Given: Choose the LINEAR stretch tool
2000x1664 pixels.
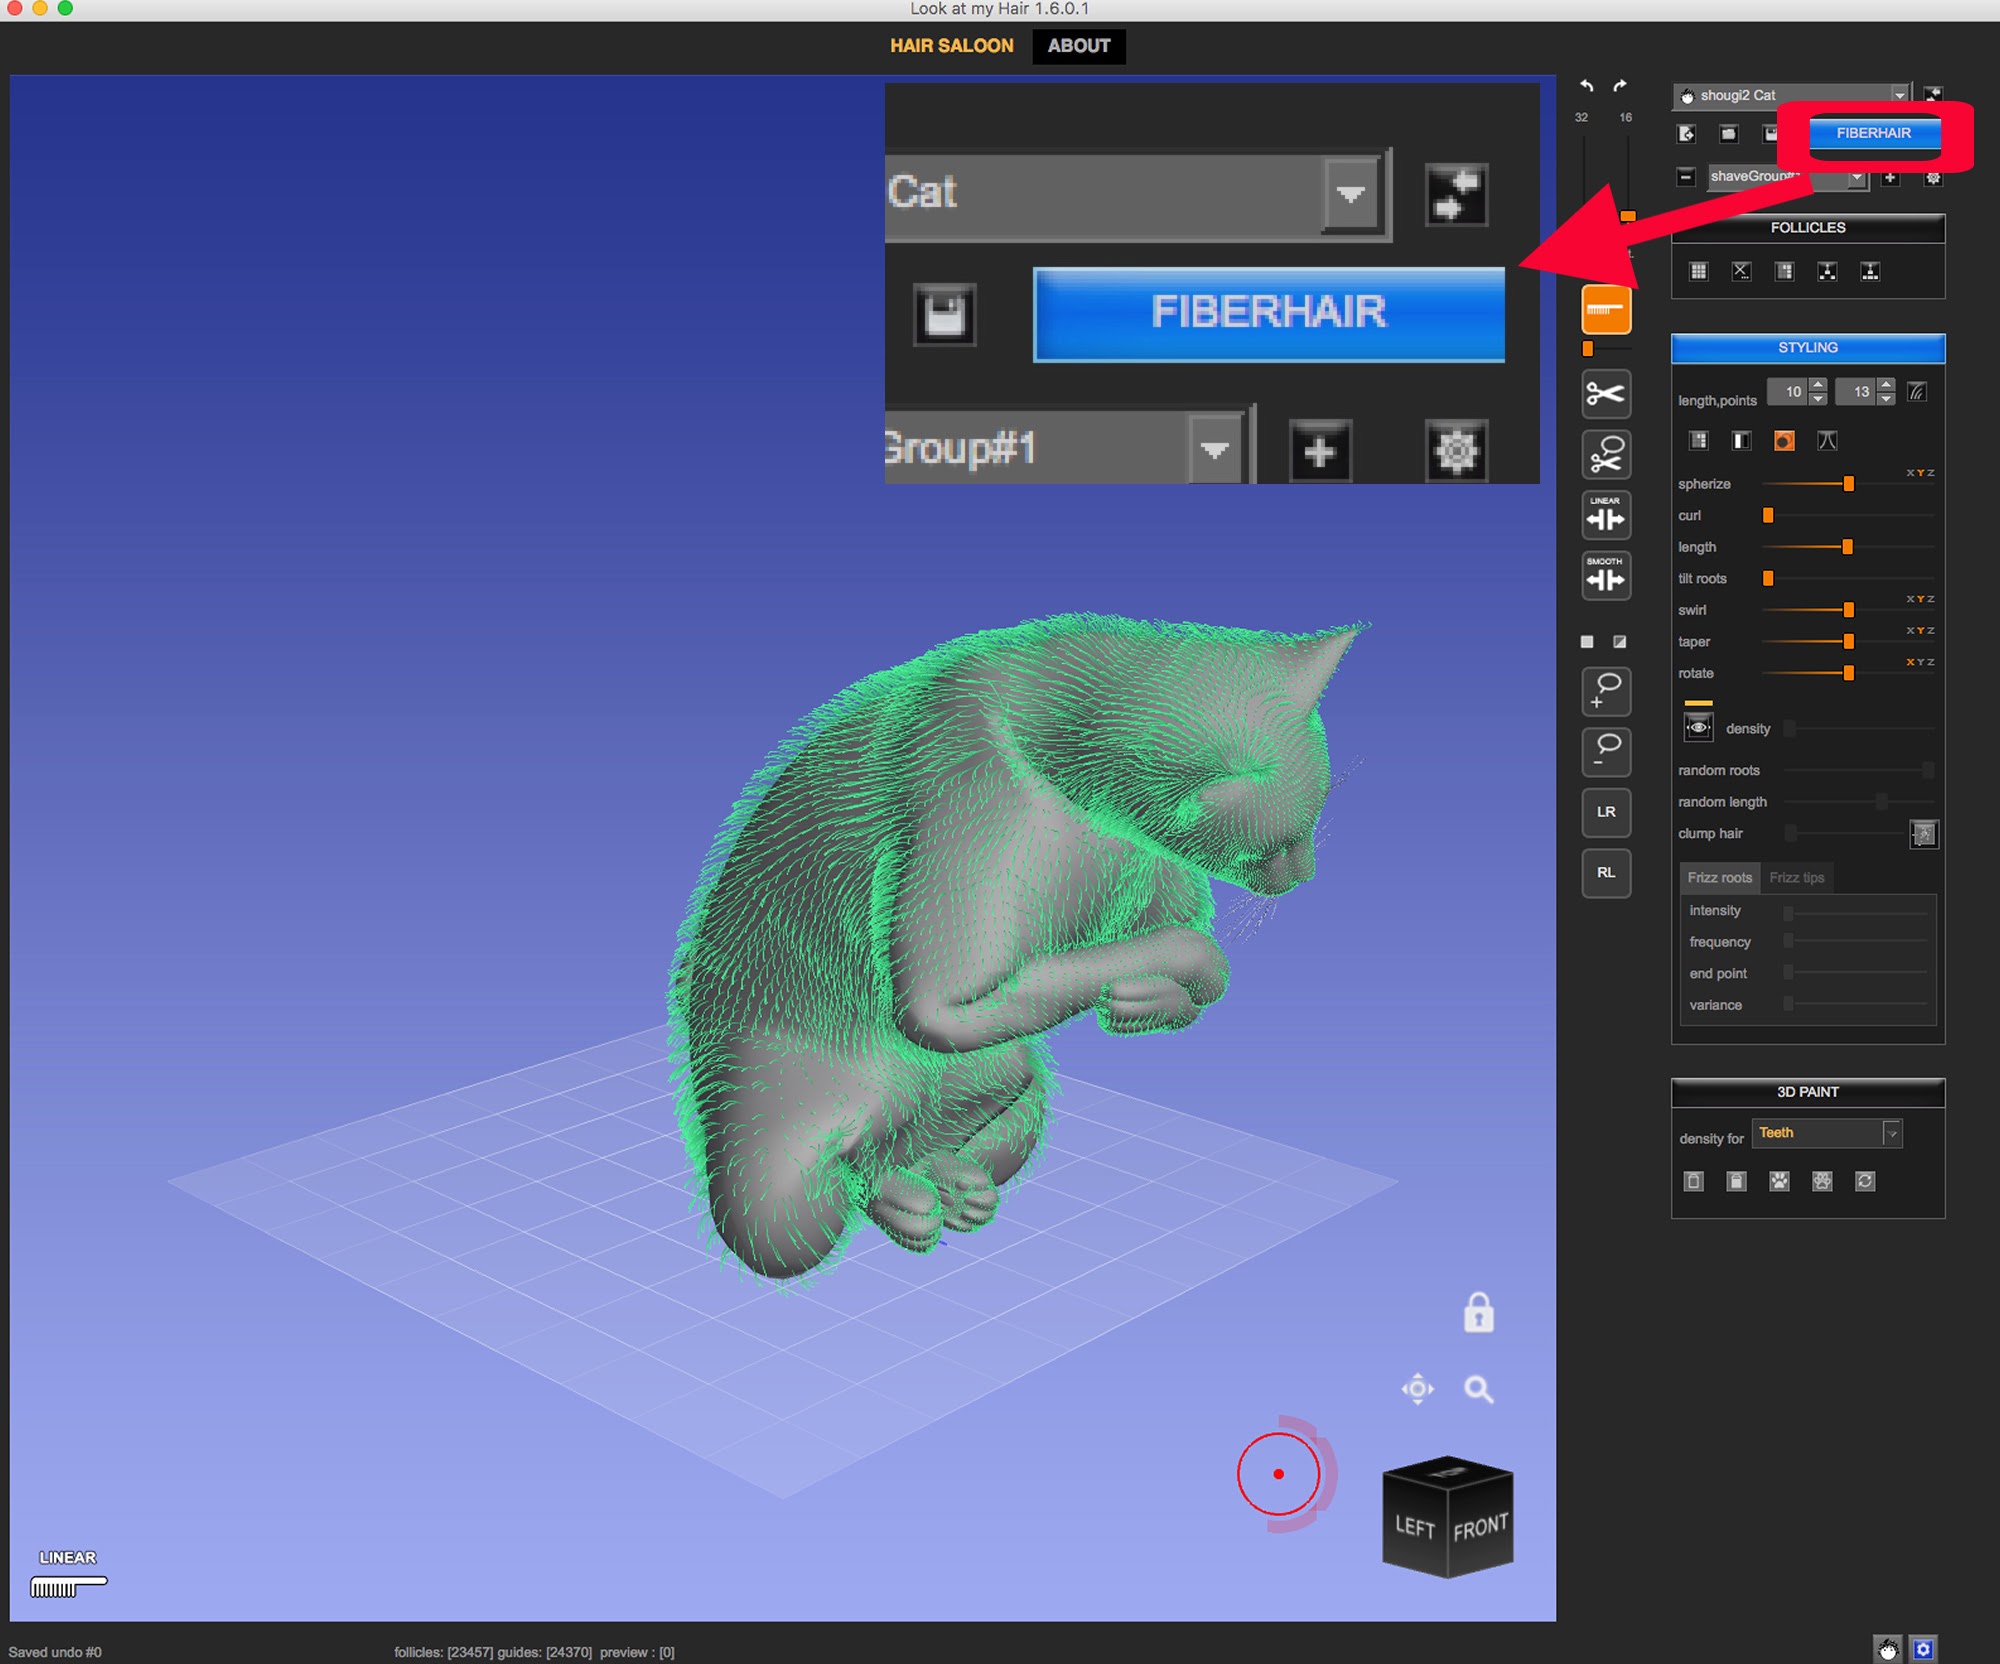Looking at the screenshot, I should (1605, 516).
